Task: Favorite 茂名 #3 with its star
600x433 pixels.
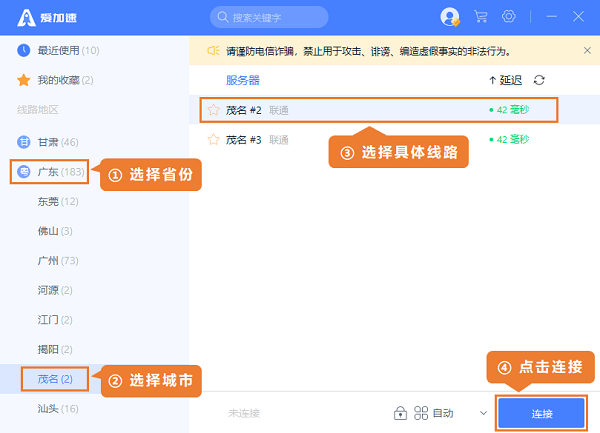Action: 214,140
